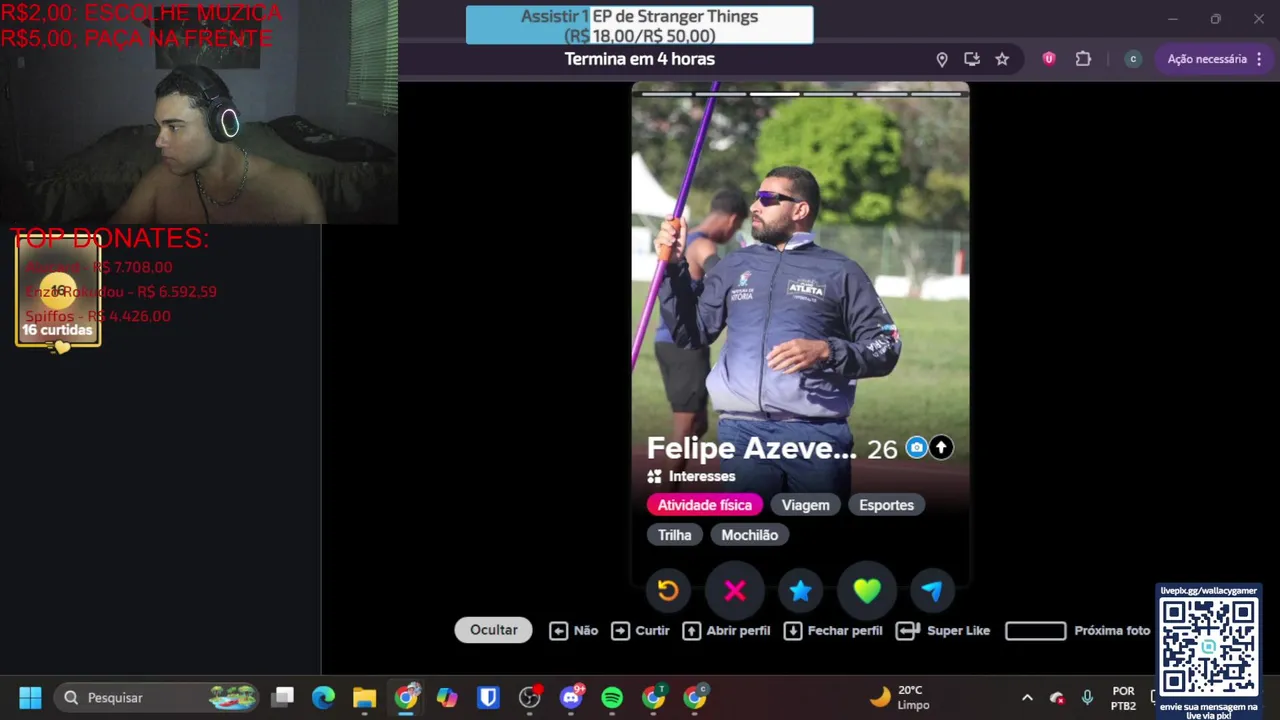1280x720 pixels.
Task: Click the Interesses heading
Action: (x=702, y=477)
